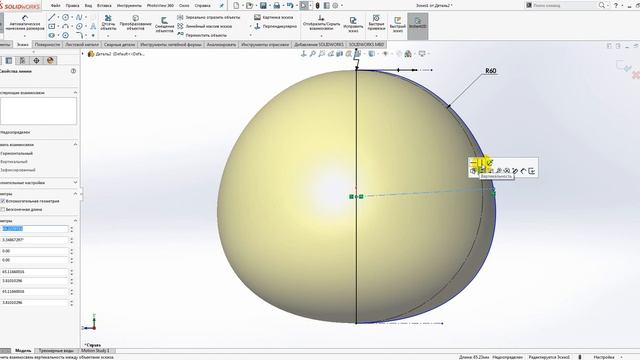Screen dimensions: 640x360
Task: Collapse the Add Relations section
Action: pyautogui.click(x=75, y=144)
